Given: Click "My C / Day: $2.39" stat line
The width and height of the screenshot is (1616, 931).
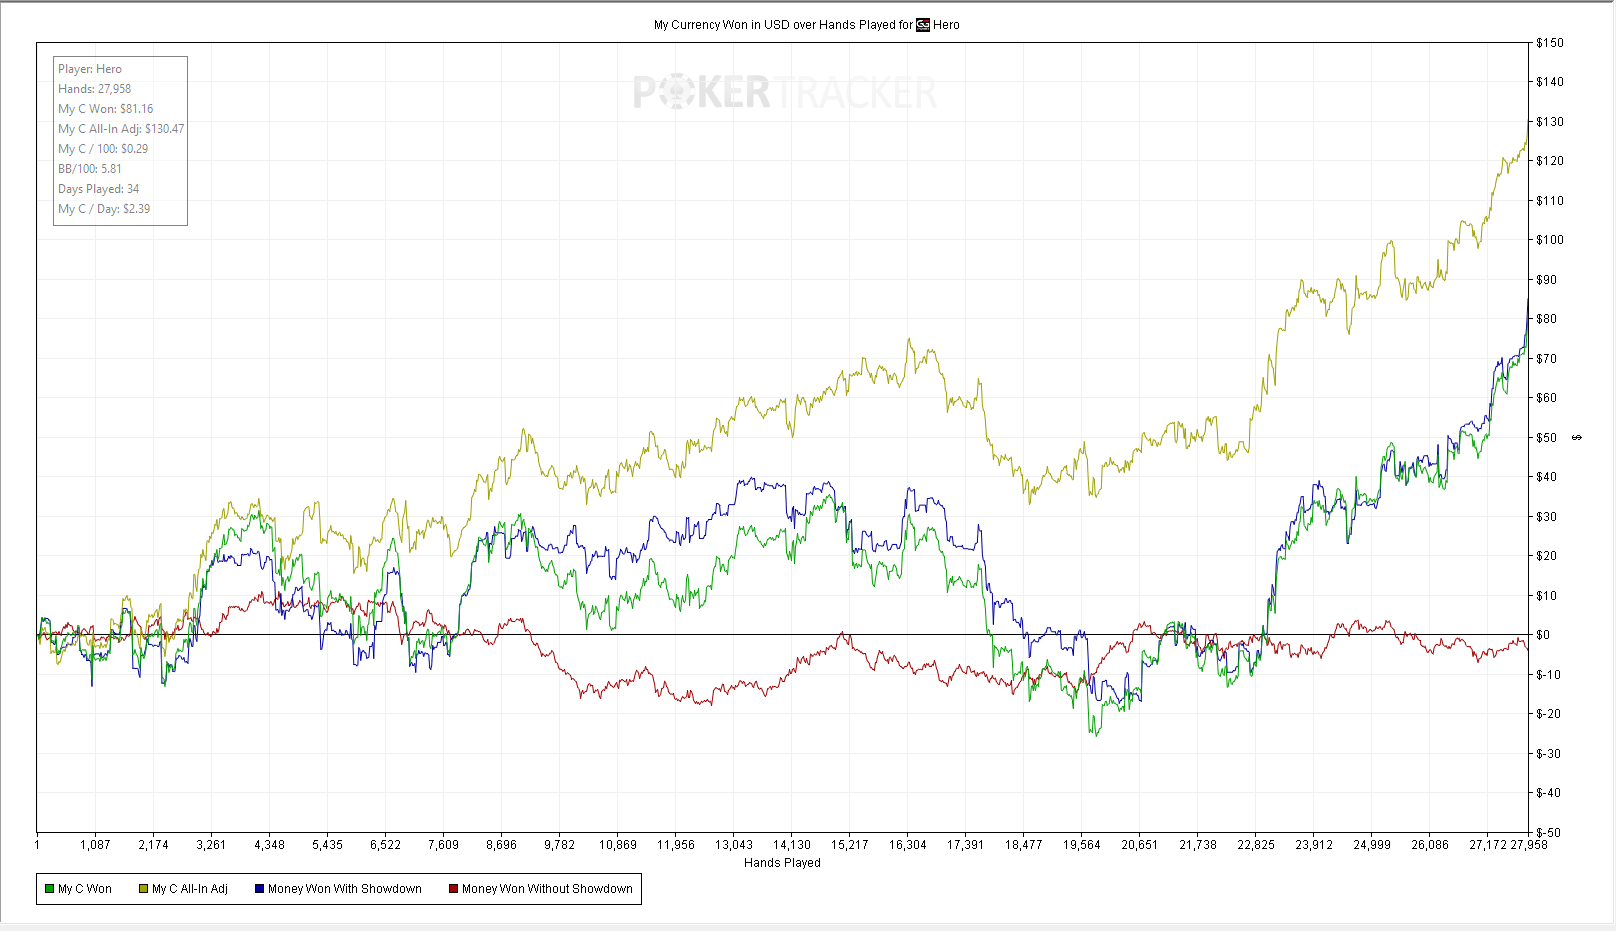Looking at the screenshot, I should pyautogui.click(x=104, y=209).
